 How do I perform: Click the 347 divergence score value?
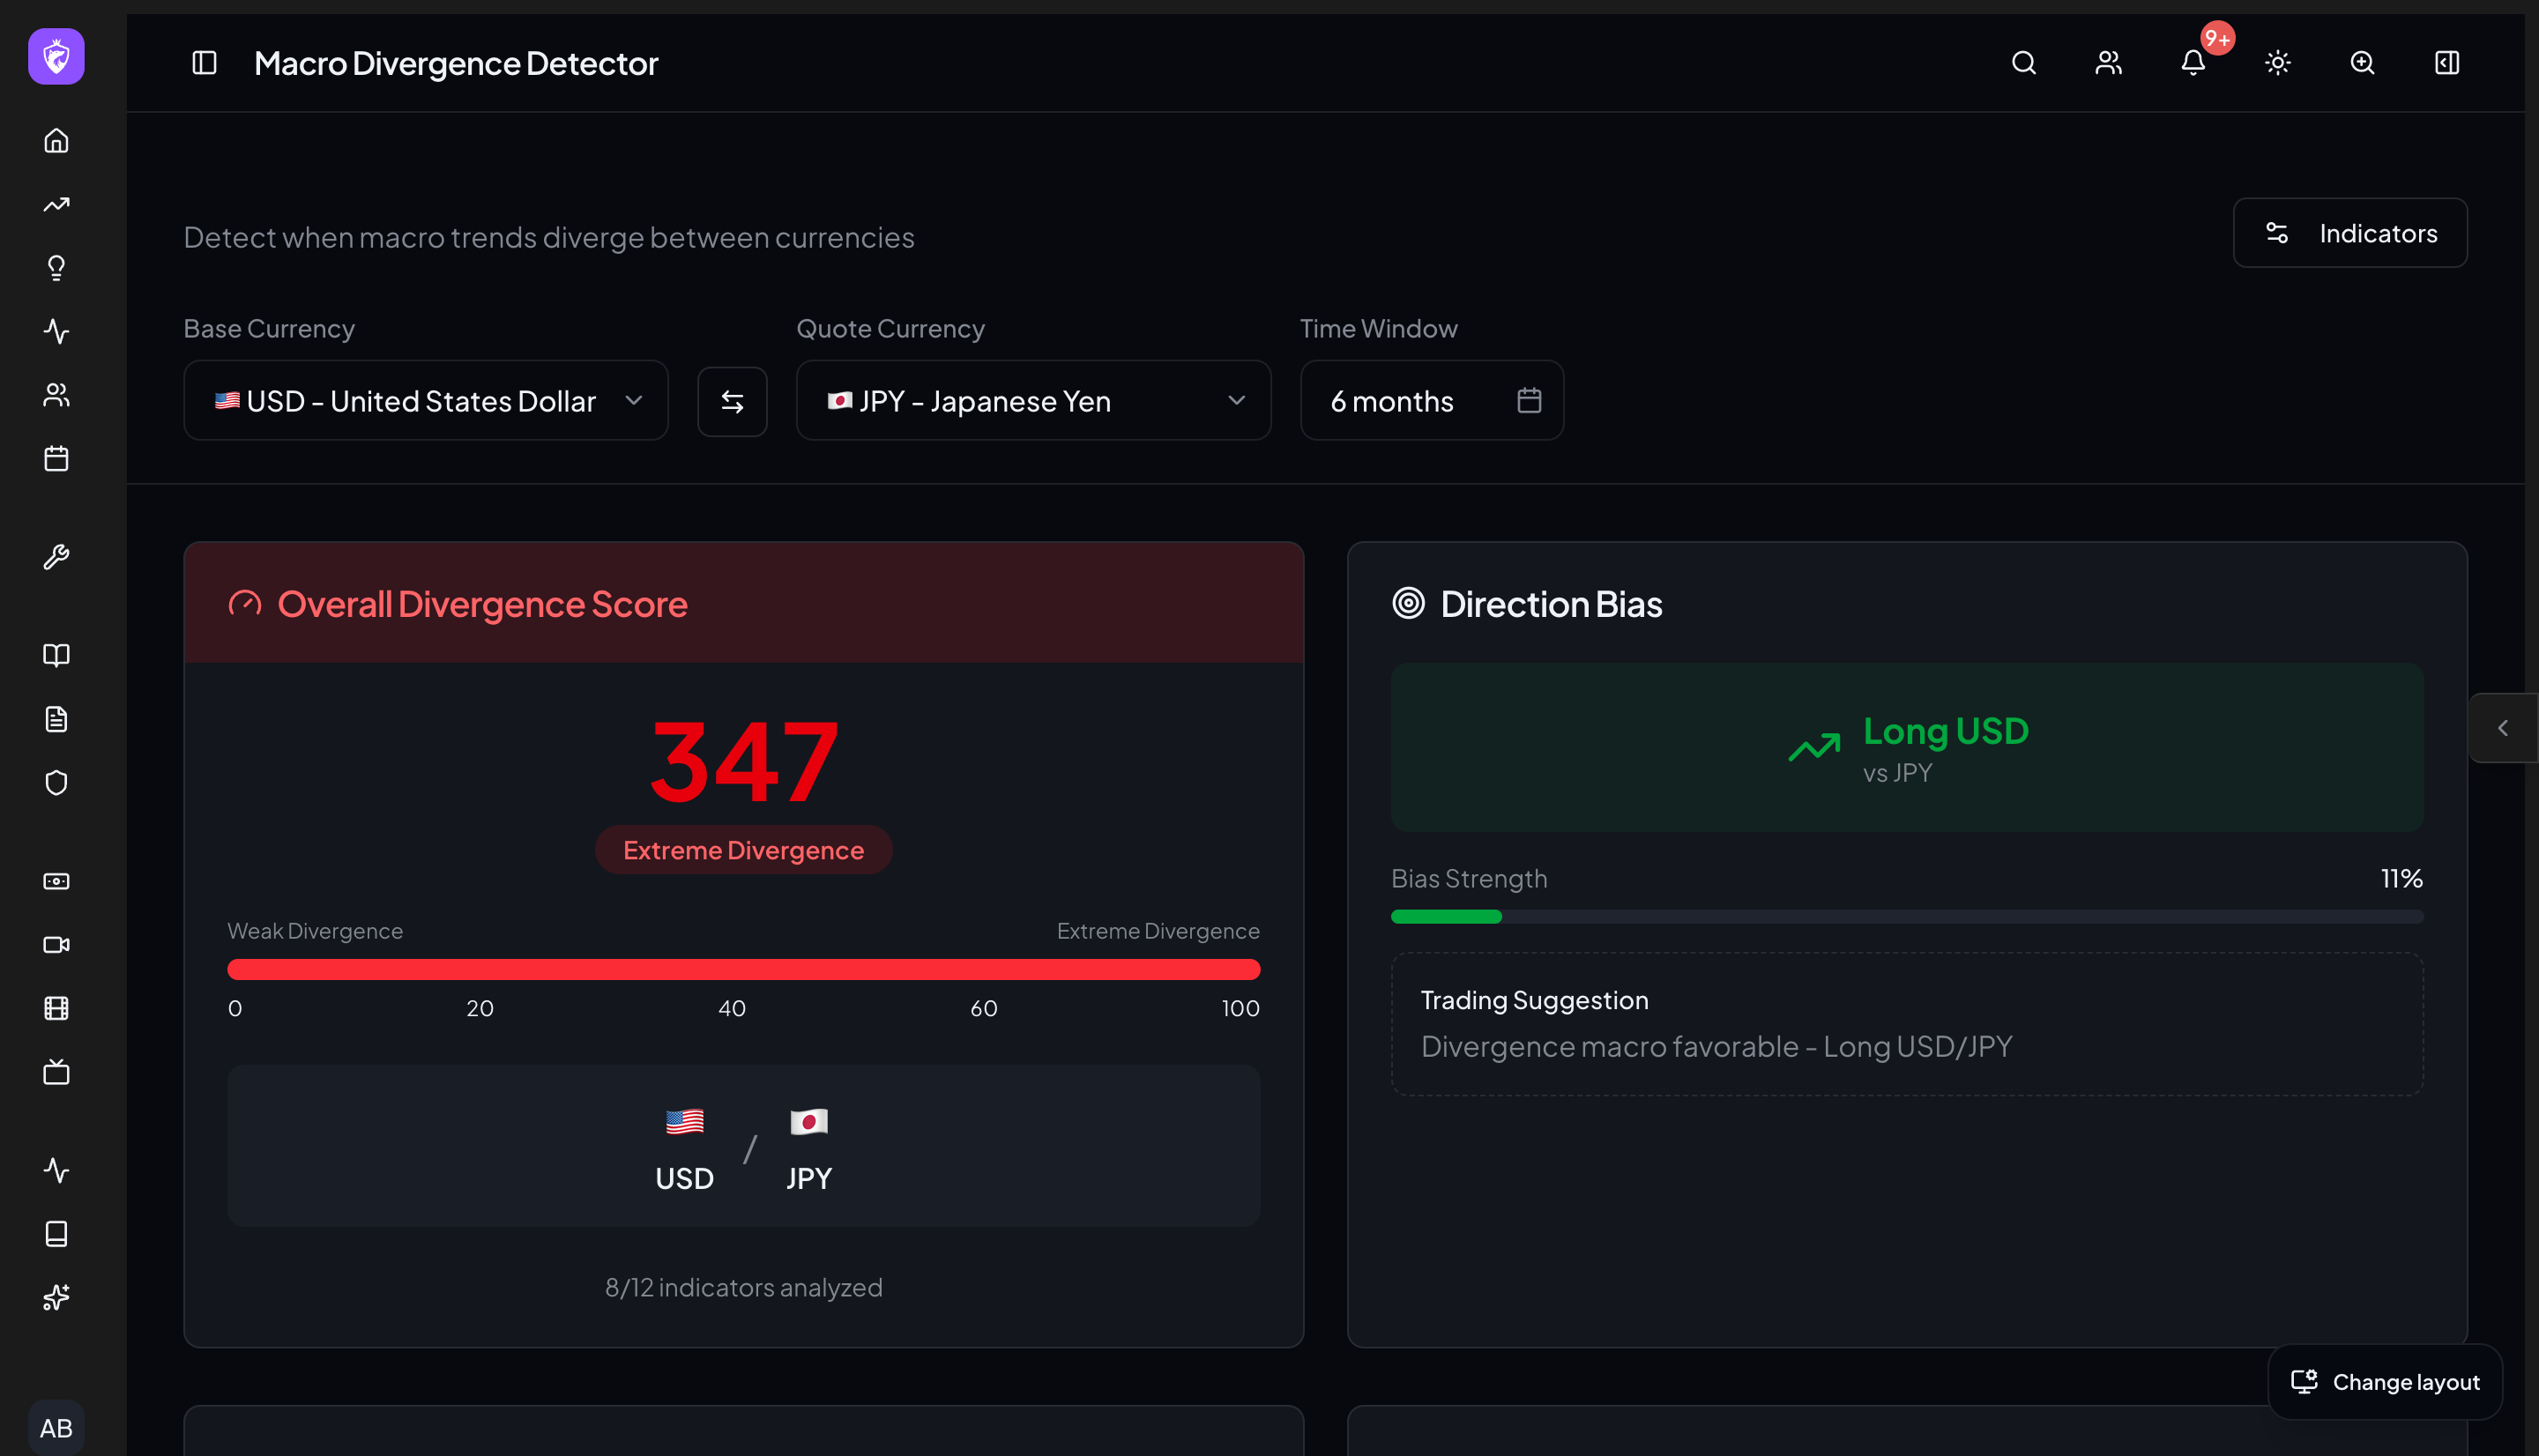pos(744,763)
